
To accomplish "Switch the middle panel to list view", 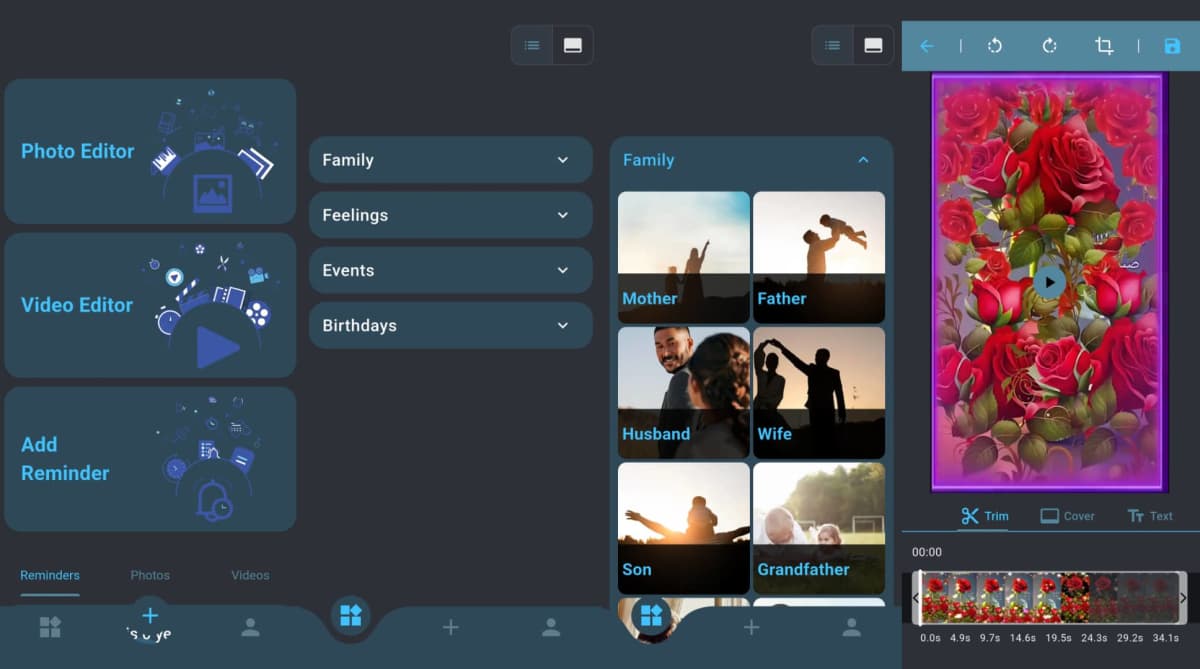I will [531, 45].
